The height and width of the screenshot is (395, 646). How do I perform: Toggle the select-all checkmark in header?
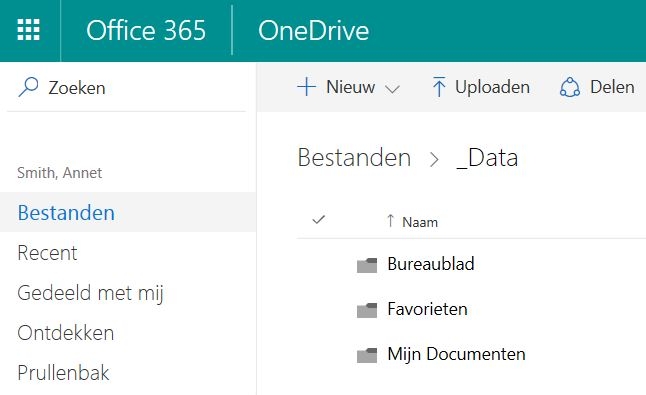[x=318, y=220]
